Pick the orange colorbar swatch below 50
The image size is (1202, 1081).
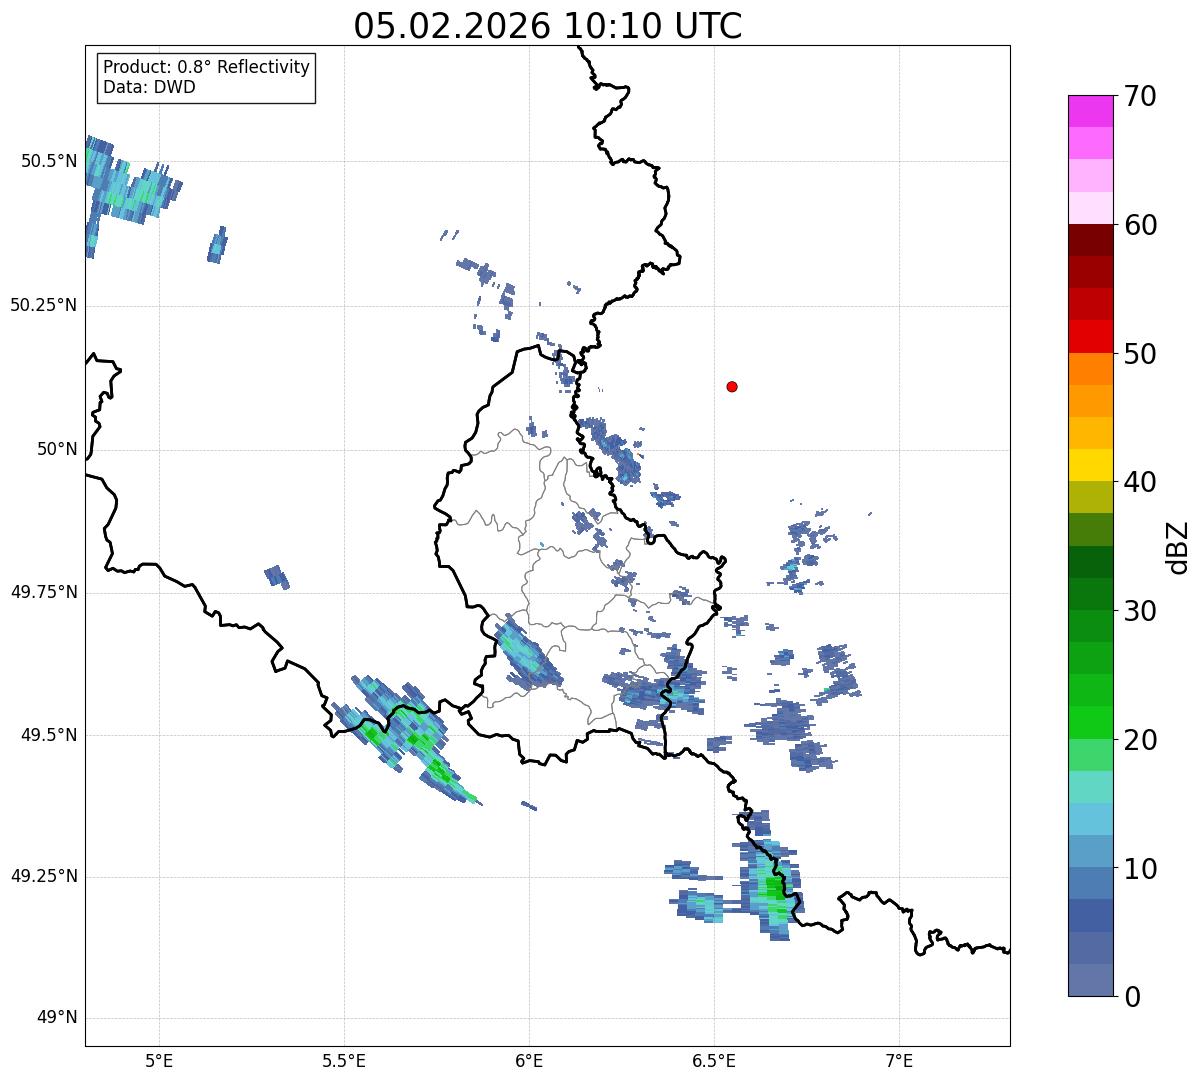tap(1090, 369)
